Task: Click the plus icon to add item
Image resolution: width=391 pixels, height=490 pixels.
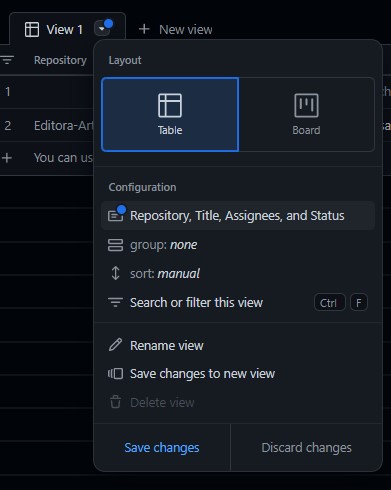Action: pyautogui.click(x=7, y=158)
